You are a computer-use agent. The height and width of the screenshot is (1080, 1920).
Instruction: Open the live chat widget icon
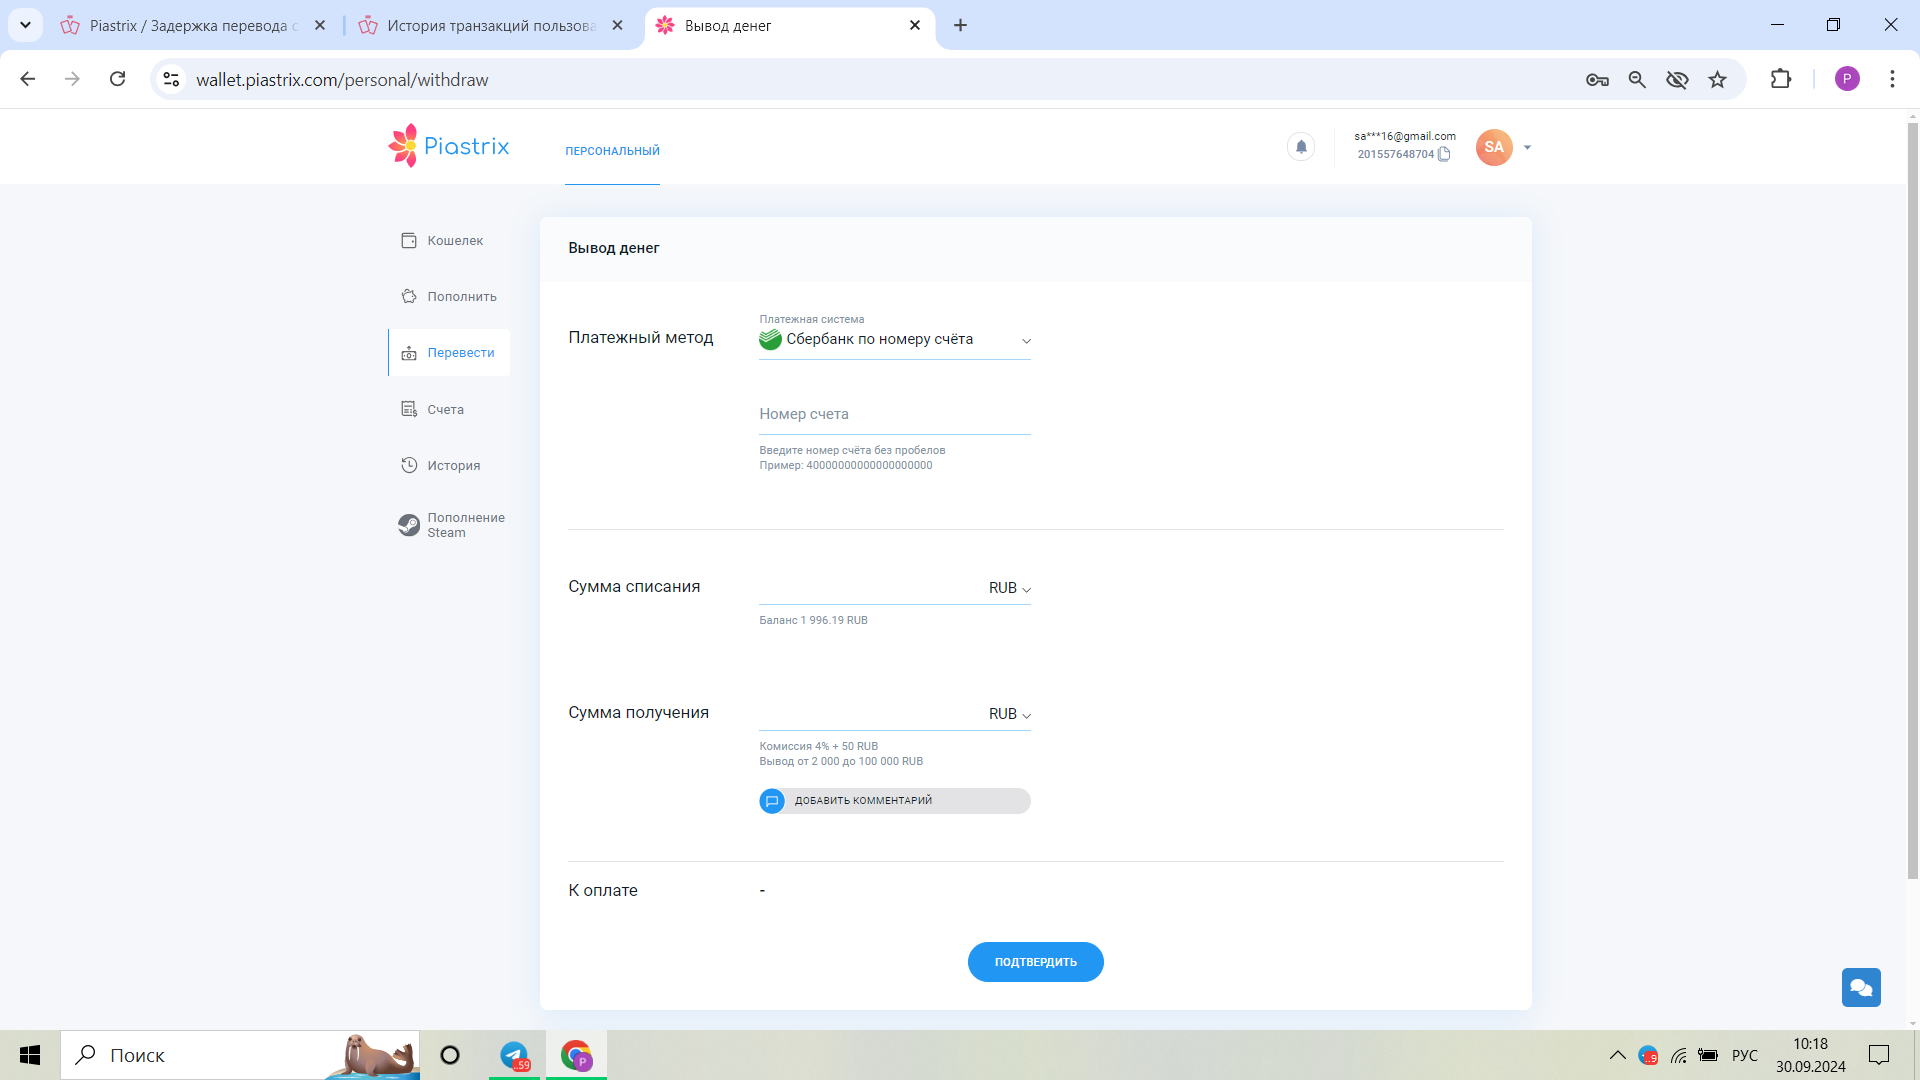(1861, 987)
